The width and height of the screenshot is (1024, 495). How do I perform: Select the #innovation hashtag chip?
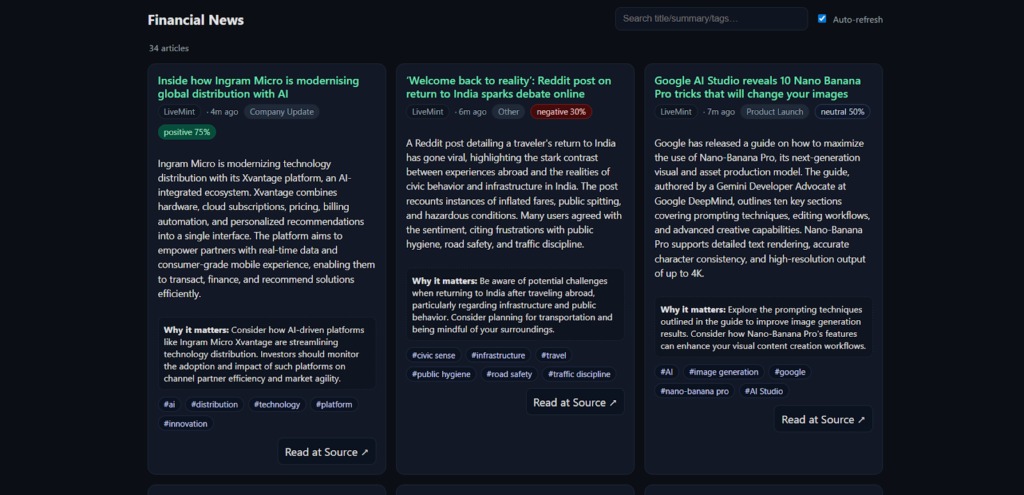(x=185, y=424)
